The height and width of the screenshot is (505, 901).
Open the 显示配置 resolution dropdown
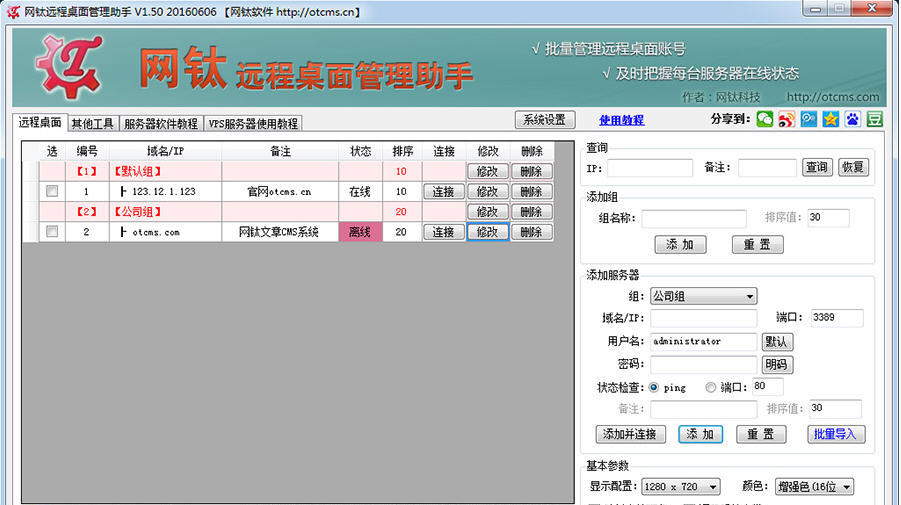[x=680, y=487]
